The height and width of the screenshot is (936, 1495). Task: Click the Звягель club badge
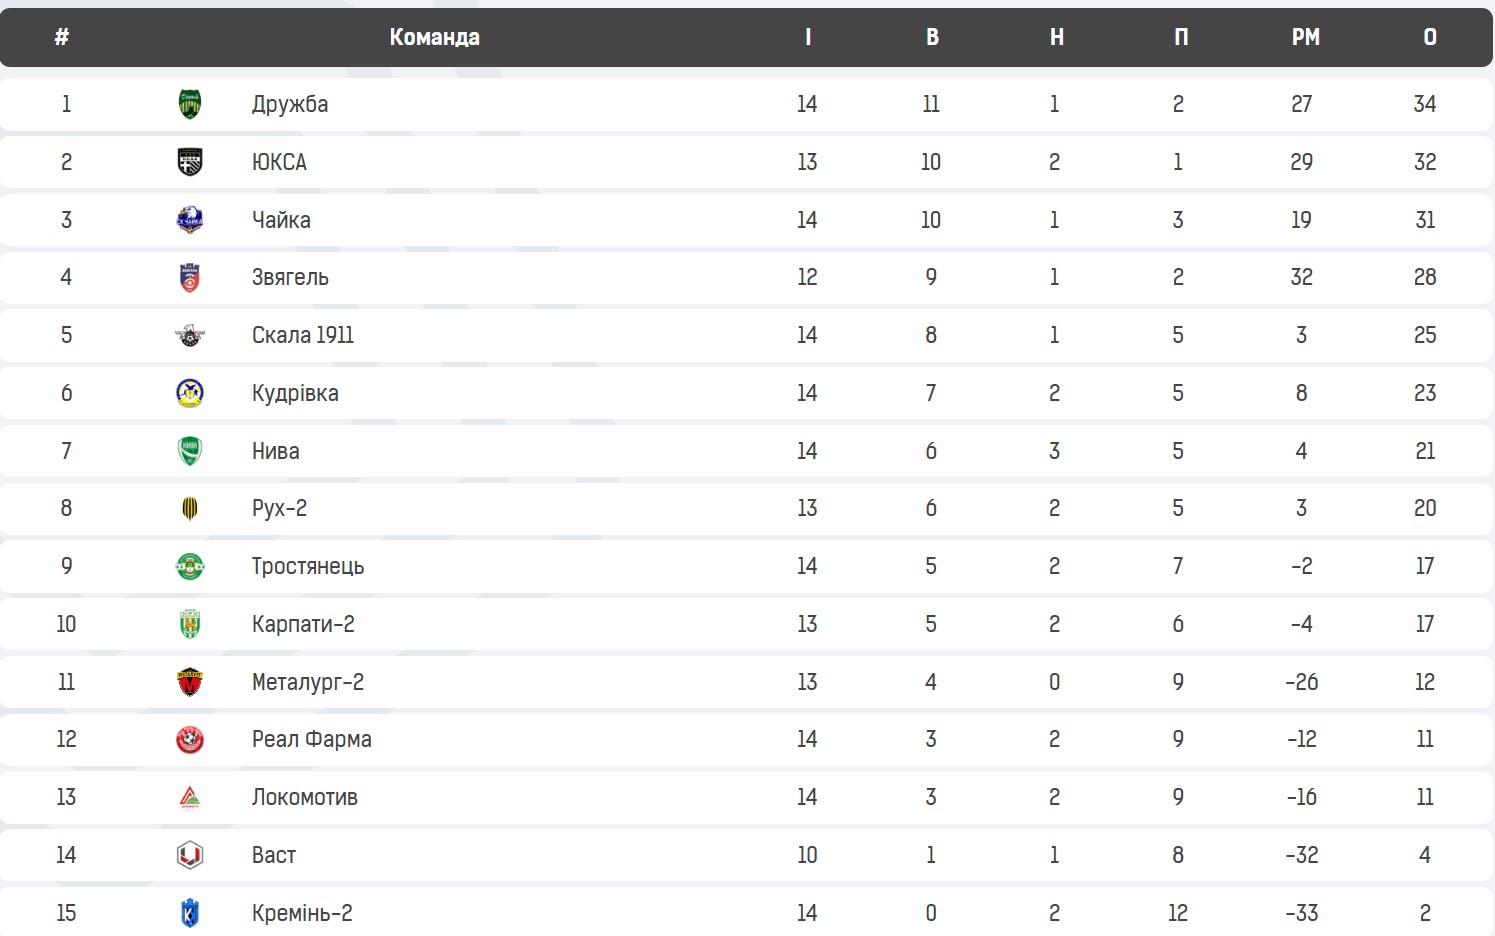tap(190, 277)
